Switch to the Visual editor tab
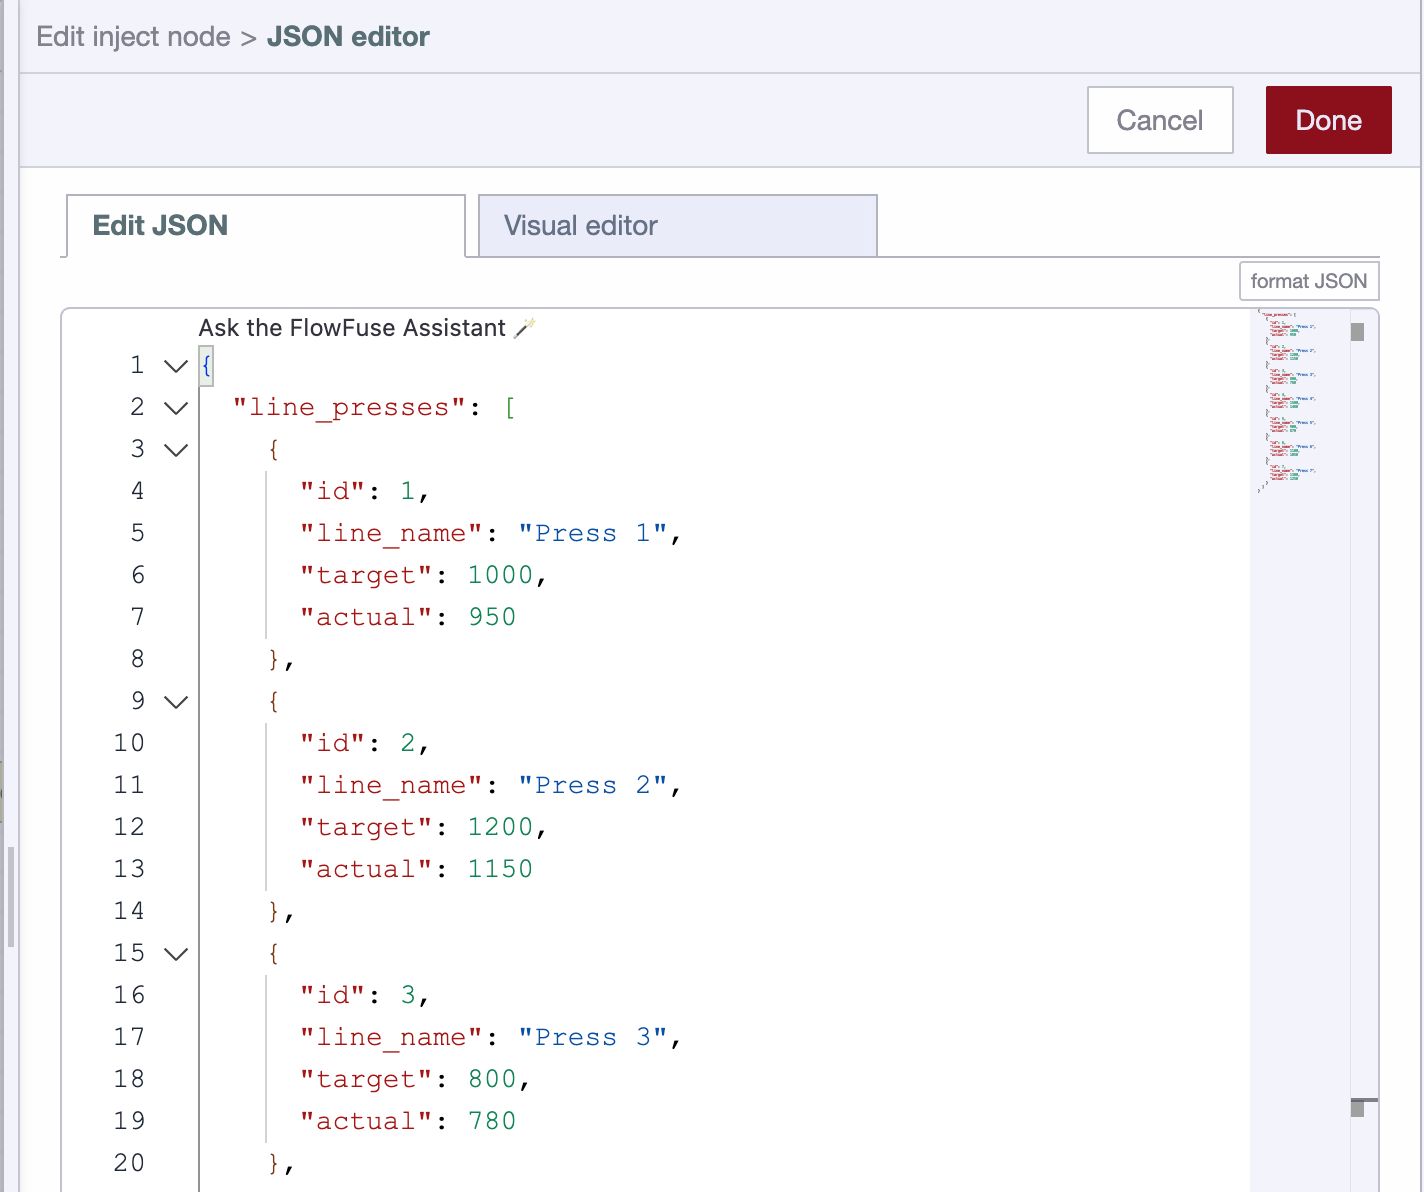The width and height of the screenshot is (1424, 1192). (x=581, y=225)
